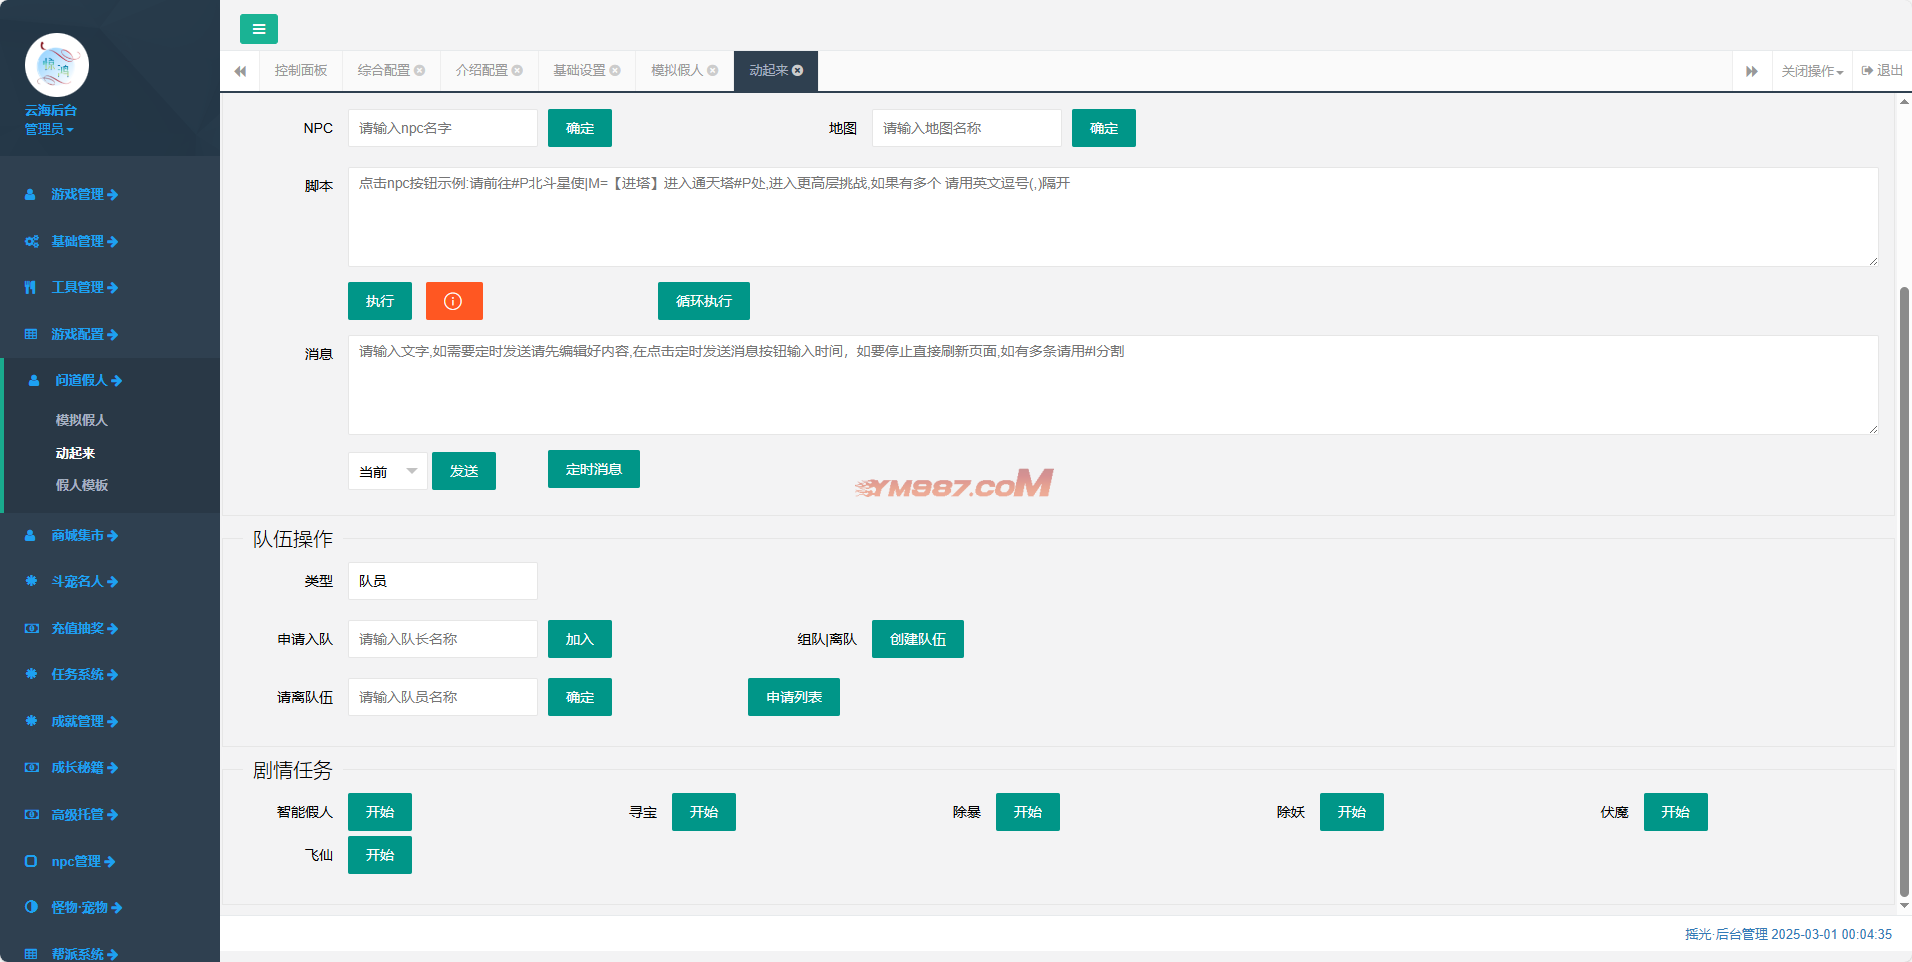This screenshot has width=1912, height=962.
Task: Click the green hamburger menu toggle
Action: pos(258,29)
